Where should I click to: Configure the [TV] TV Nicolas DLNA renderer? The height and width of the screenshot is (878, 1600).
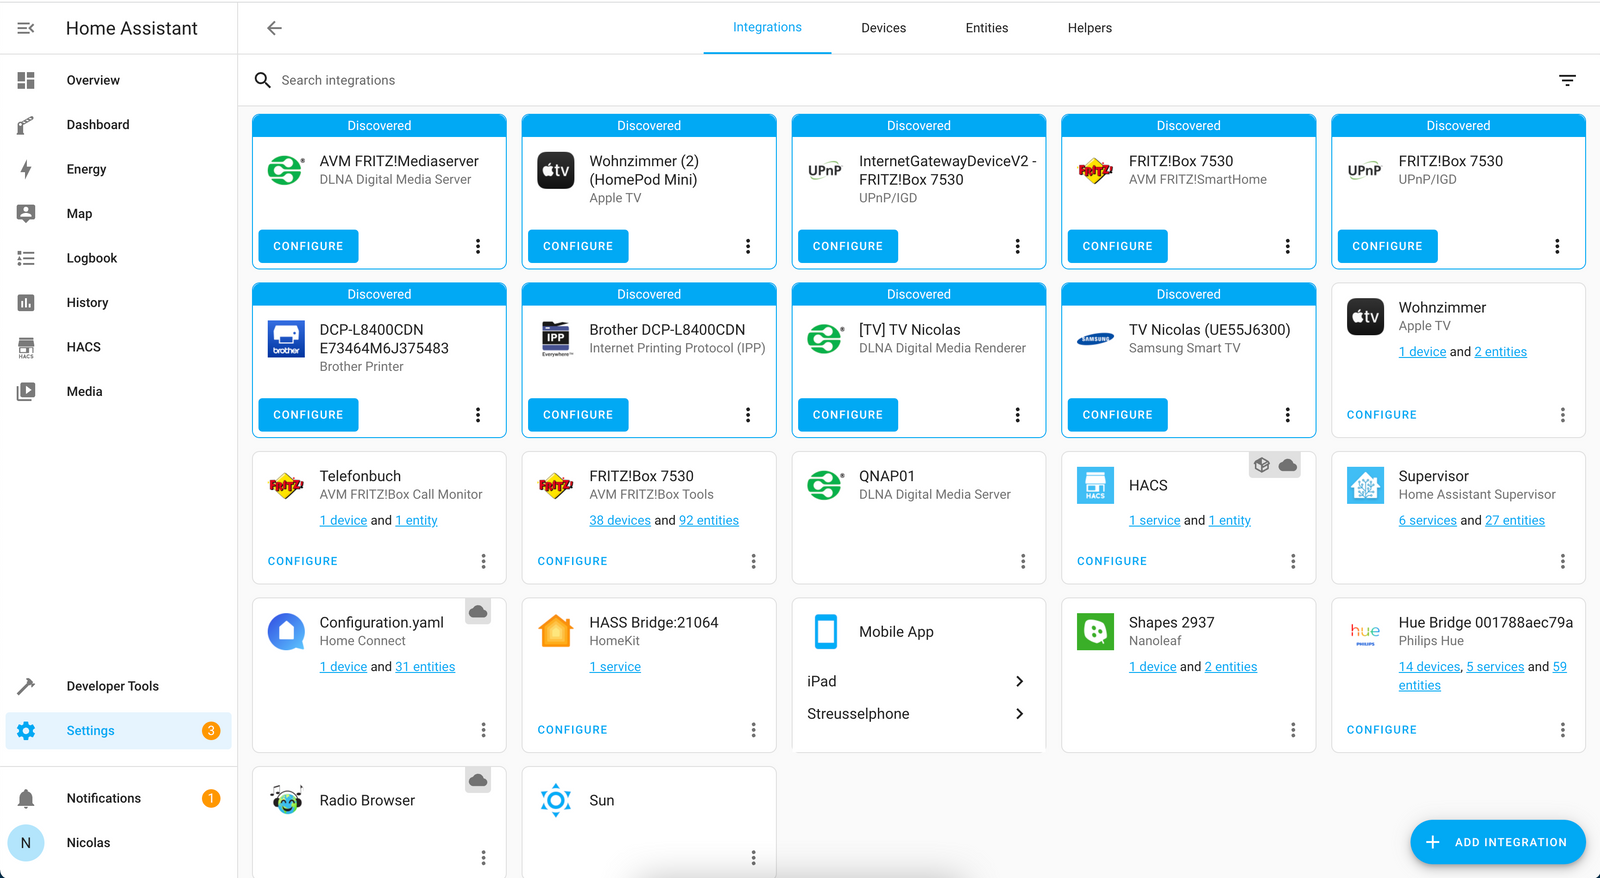click(847, 415)
